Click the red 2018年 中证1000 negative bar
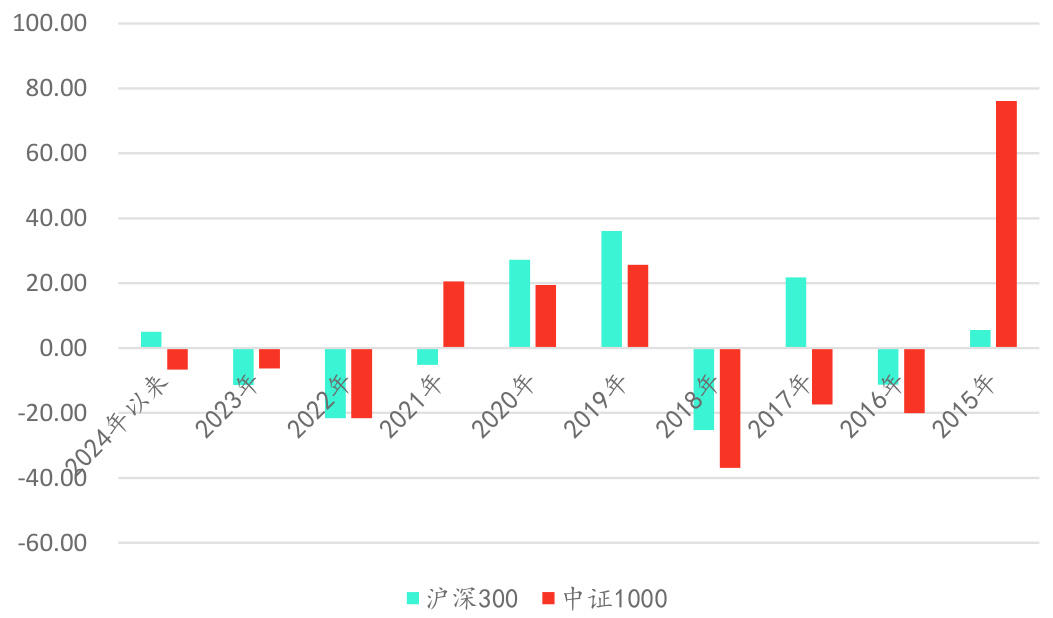Screen dimensions: 1053x618 730,408
